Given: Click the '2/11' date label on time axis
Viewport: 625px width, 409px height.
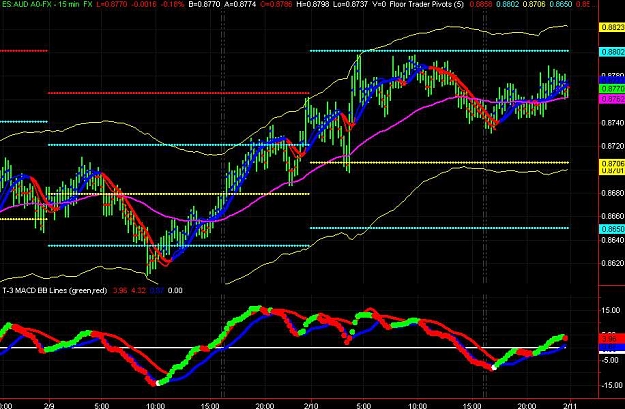Looking at the screenshot, I should 570,405.
